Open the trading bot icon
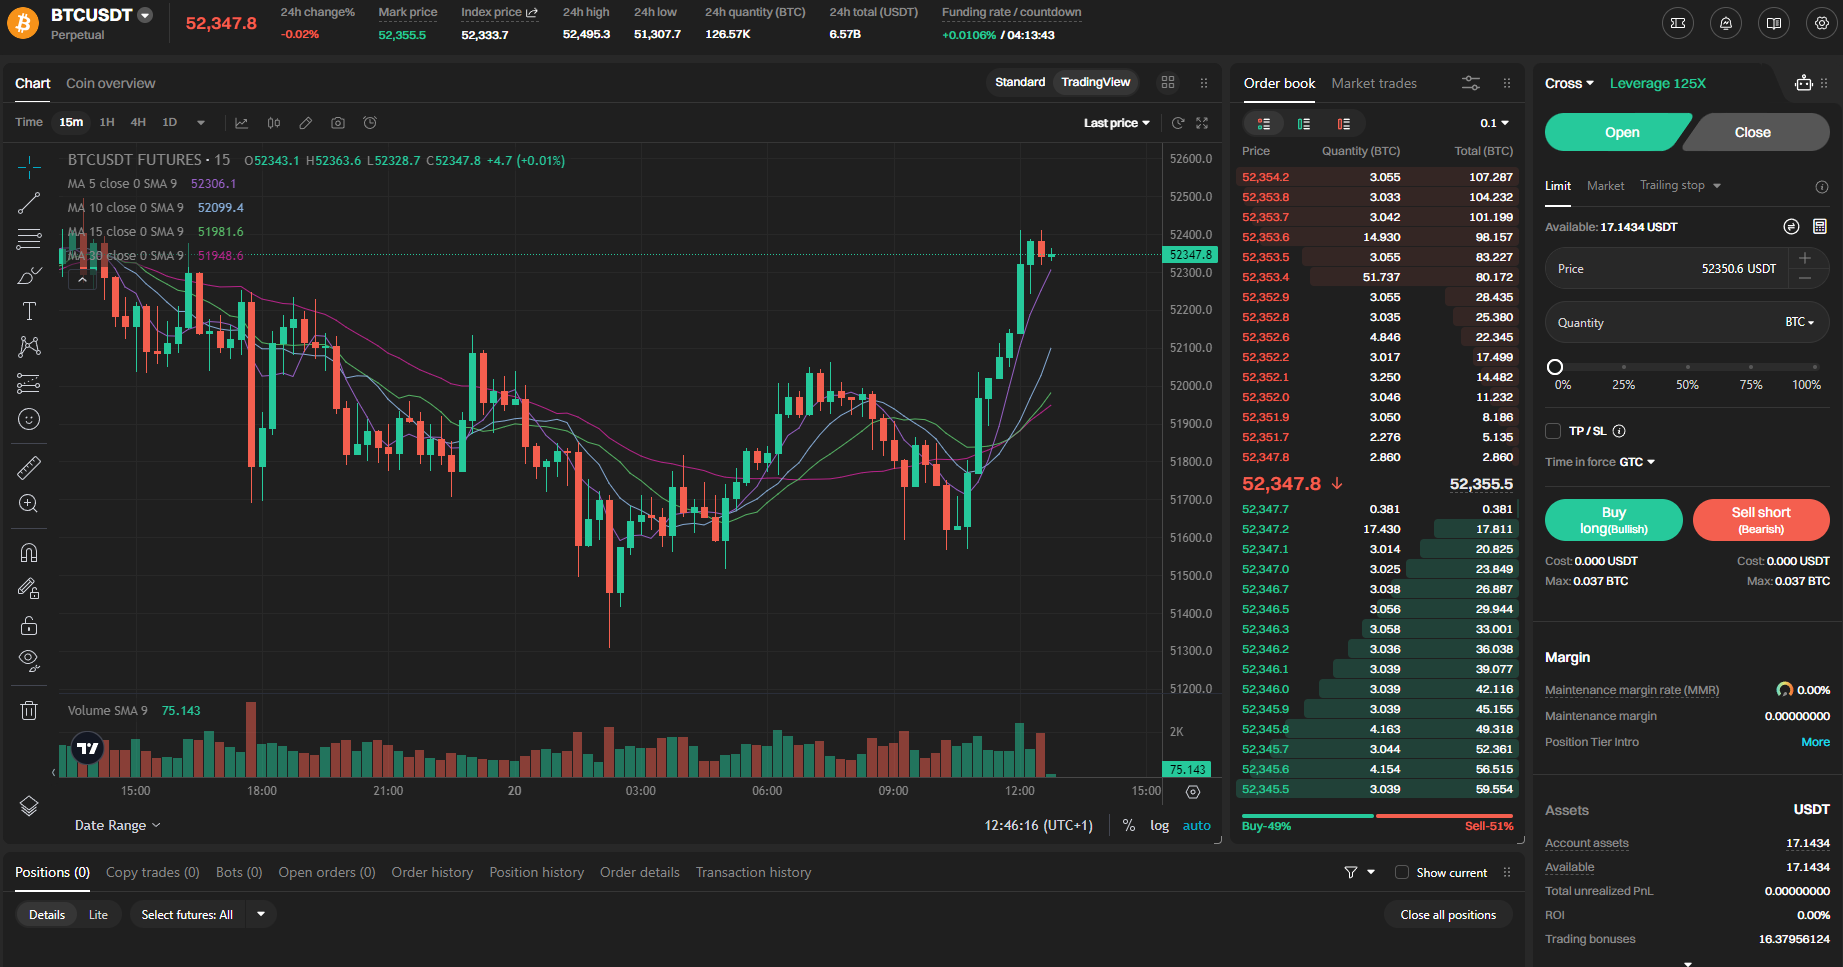The height and width of the screenshot is (967, 1843). (1804, 83)
